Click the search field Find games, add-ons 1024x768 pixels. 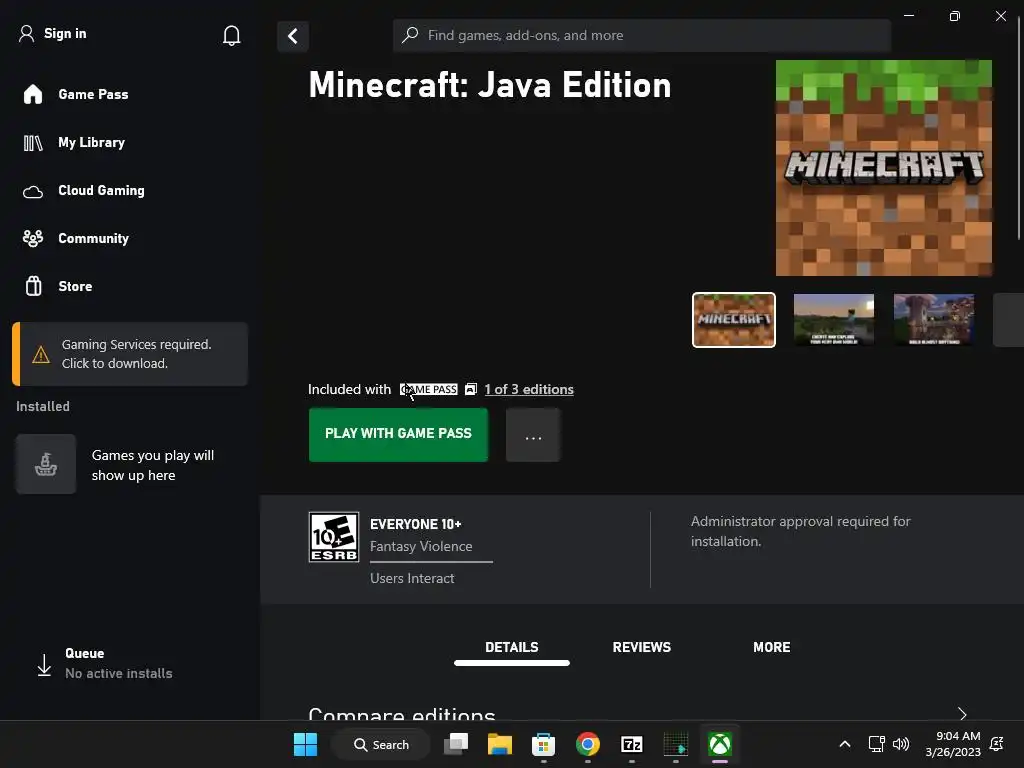(x=642, y=35)
